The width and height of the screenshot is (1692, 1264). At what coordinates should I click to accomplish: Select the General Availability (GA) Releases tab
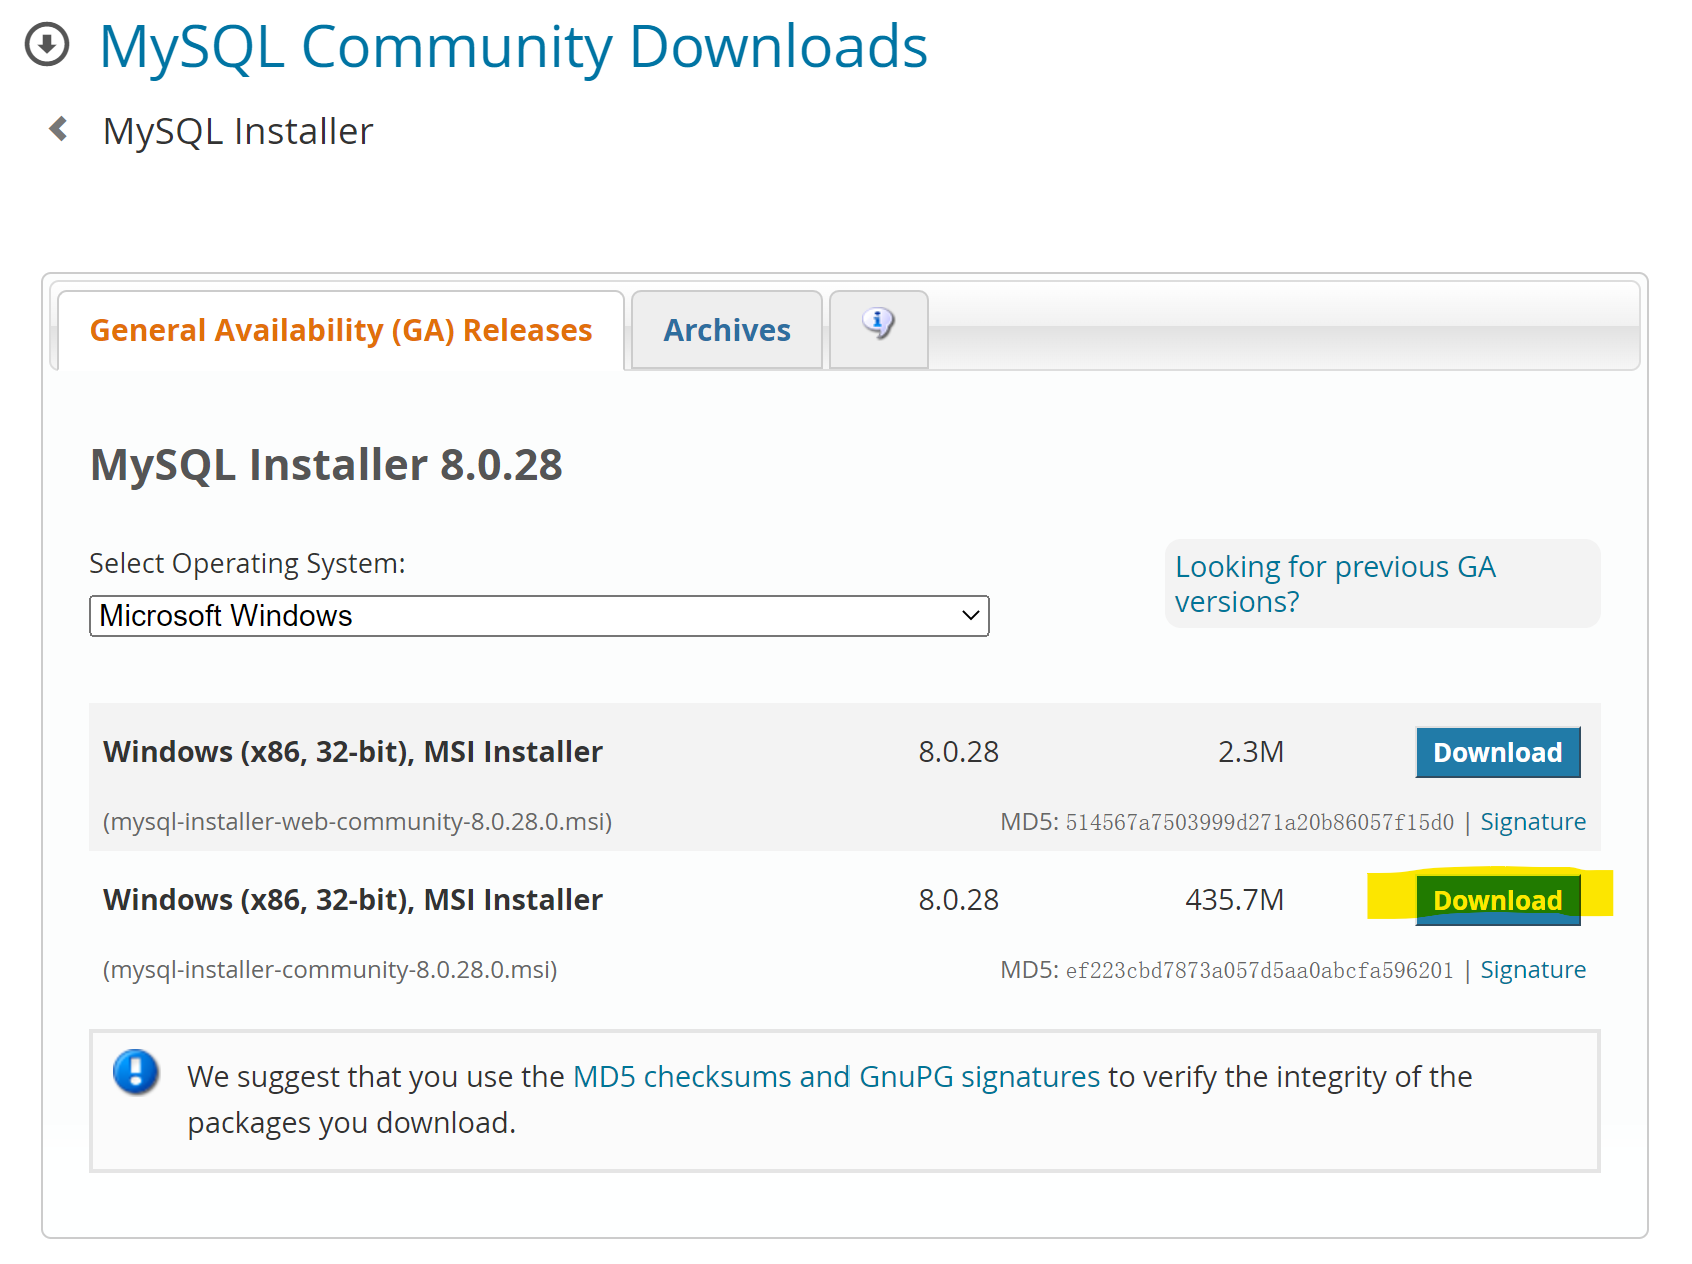[341, 330]
